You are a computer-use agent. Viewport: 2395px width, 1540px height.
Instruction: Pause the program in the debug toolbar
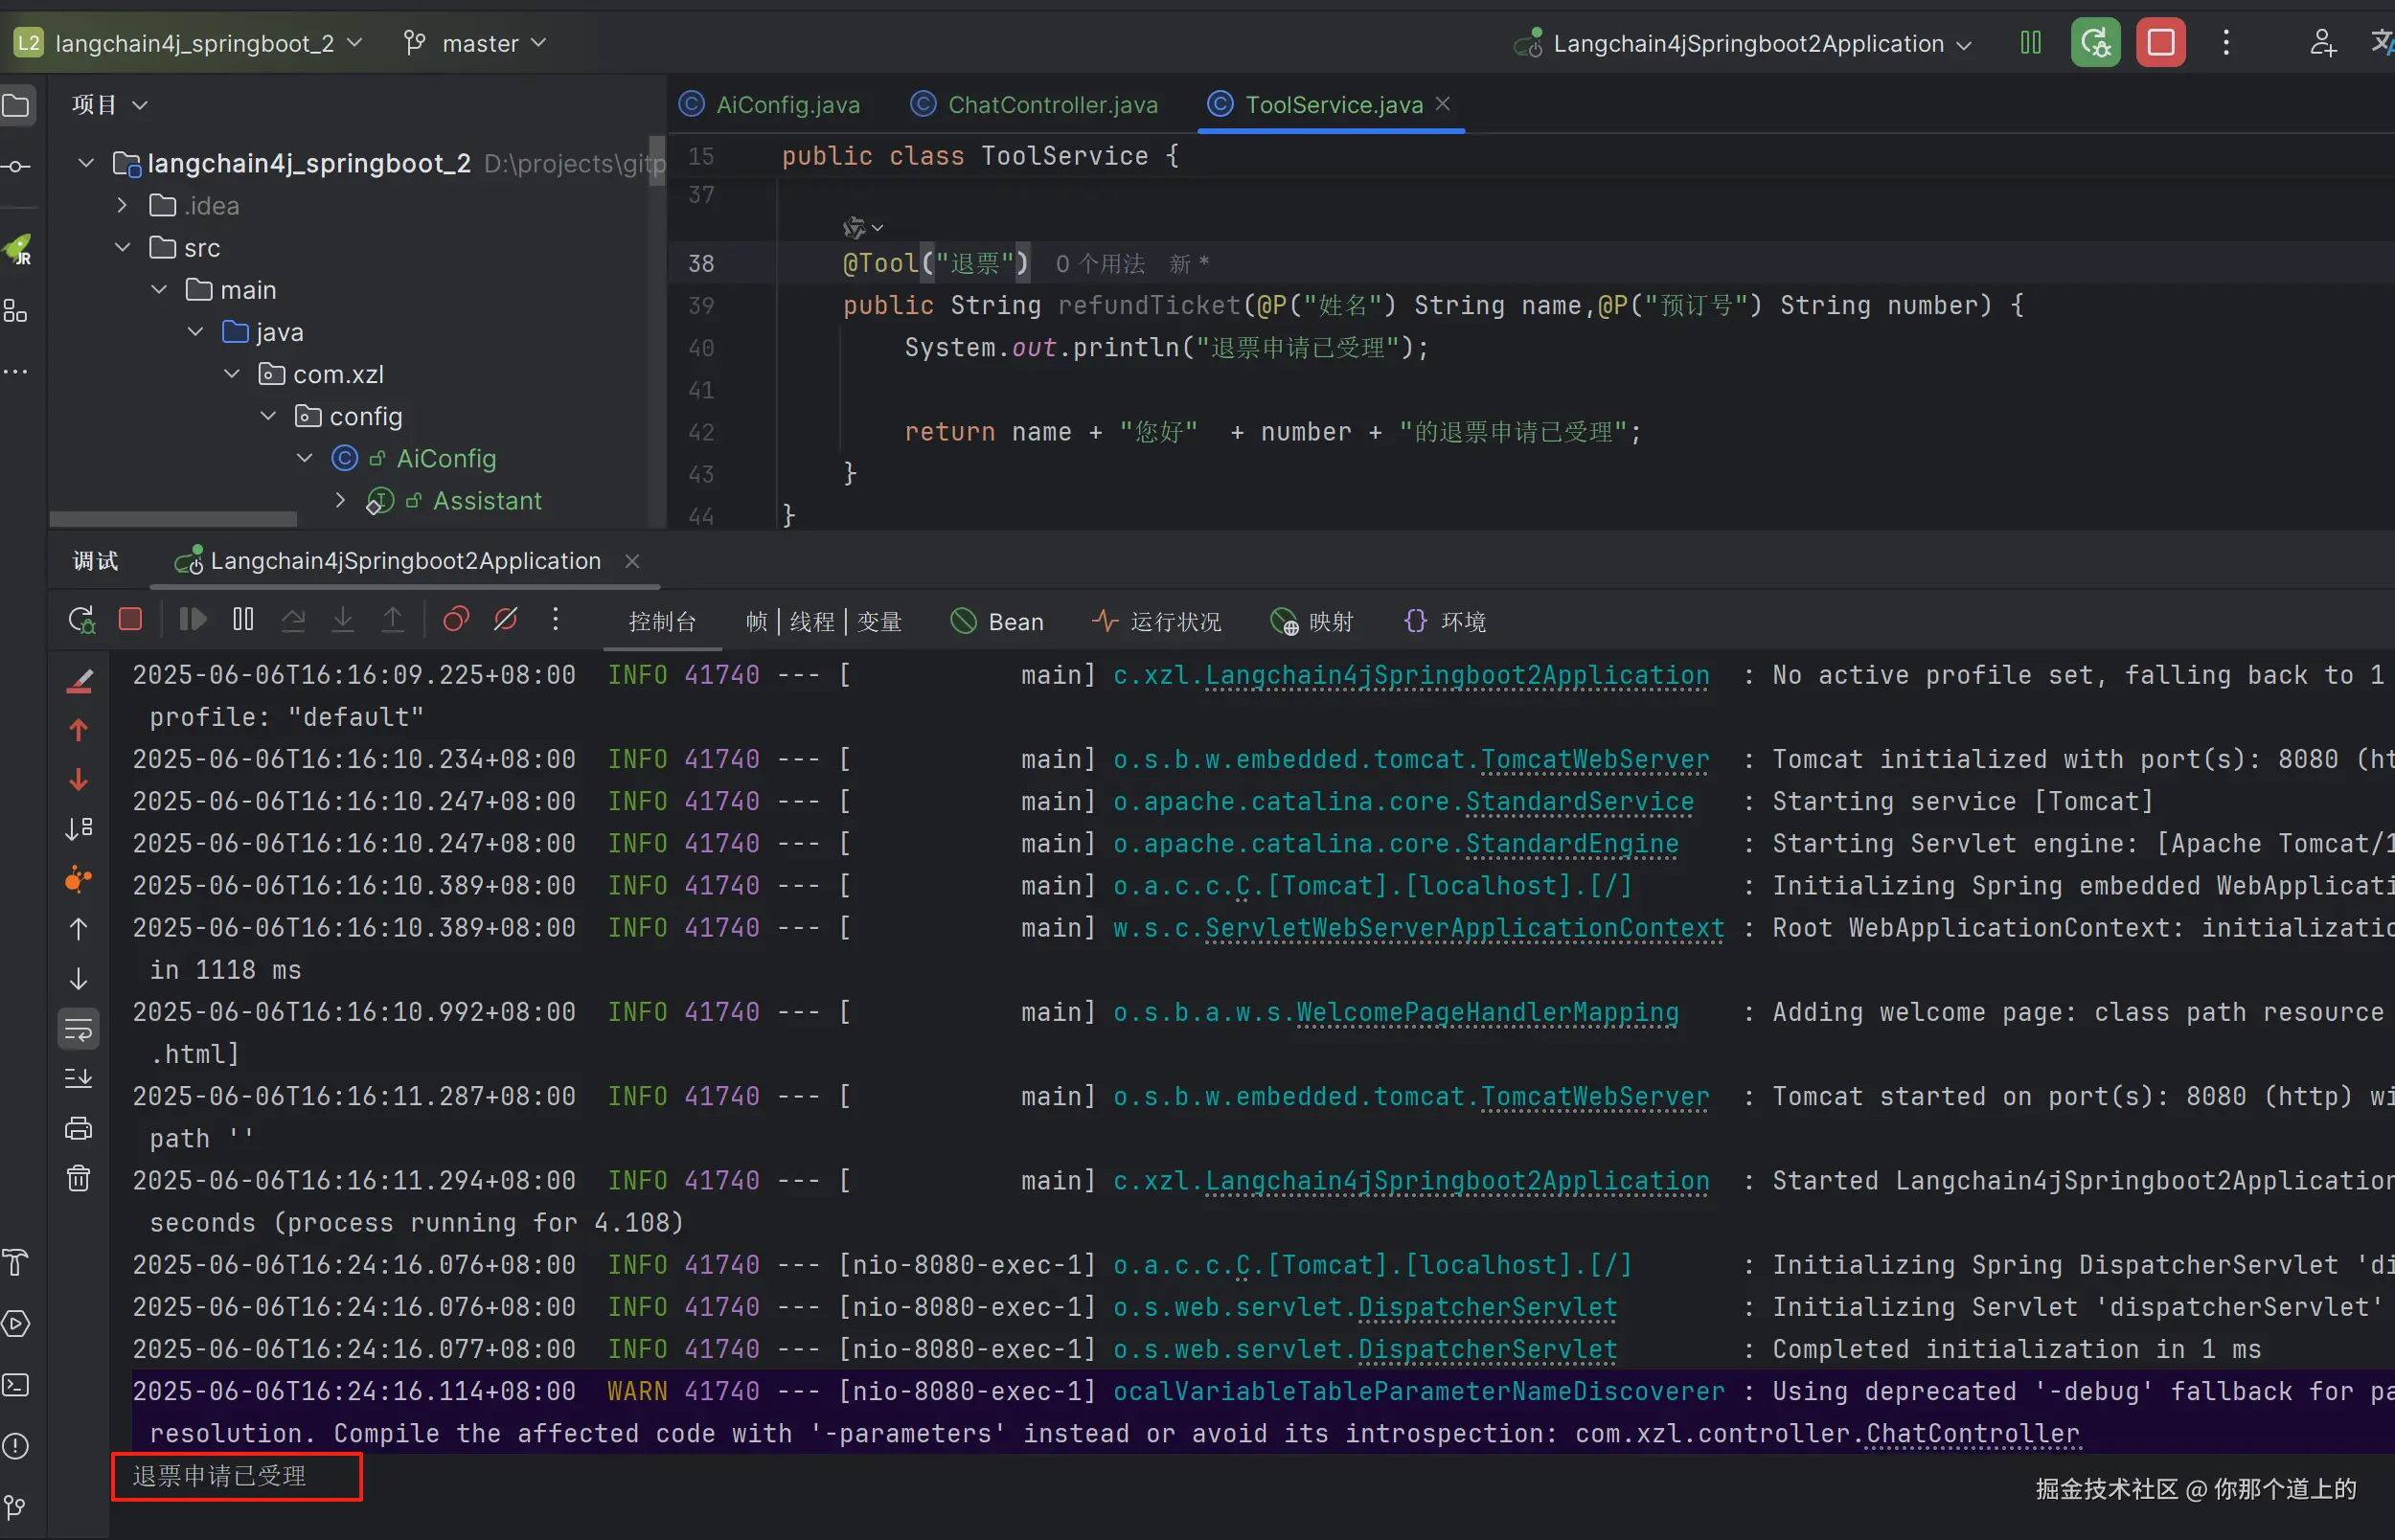[x=243, y=620]
